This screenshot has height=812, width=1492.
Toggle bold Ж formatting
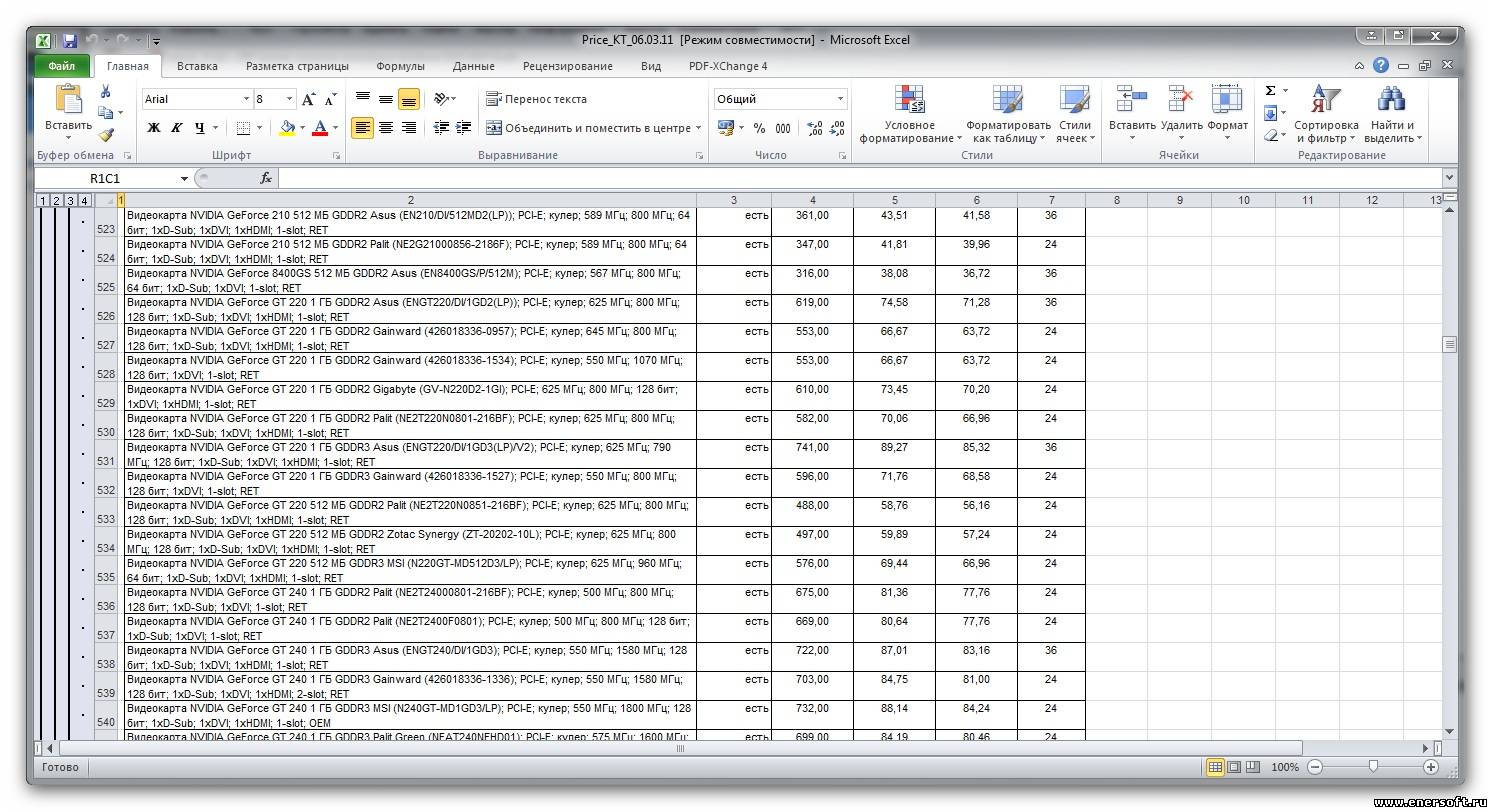[x=154, y=127]
